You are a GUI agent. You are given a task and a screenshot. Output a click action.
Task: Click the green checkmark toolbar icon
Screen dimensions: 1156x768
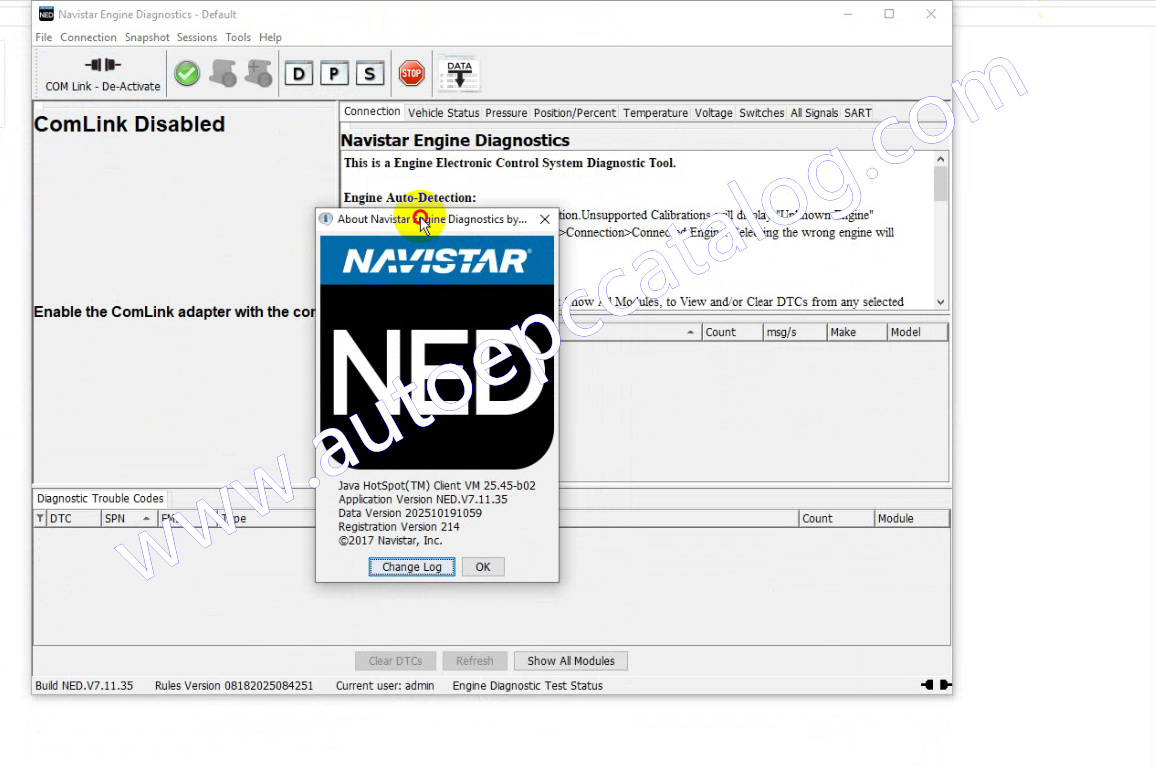coord(187,73)
